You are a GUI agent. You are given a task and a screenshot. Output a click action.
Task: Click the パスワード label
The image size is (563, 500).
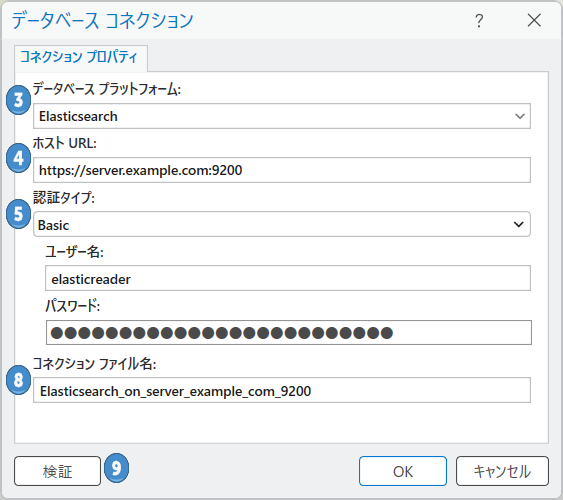point(73,306)
